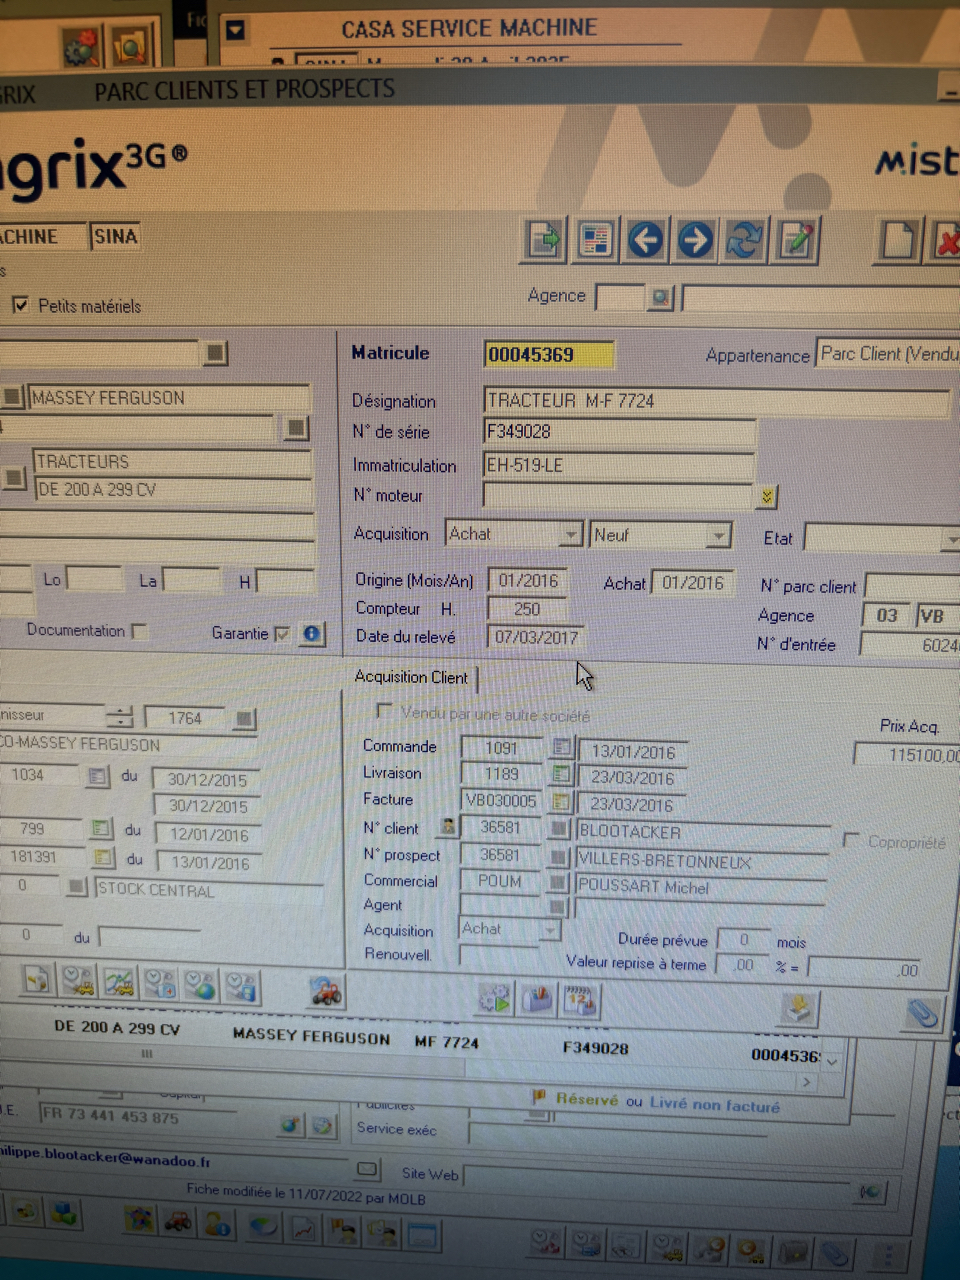
Task: Open the Livraison document lookup icon
Action: pyautogui.click(x=561, y=774)
